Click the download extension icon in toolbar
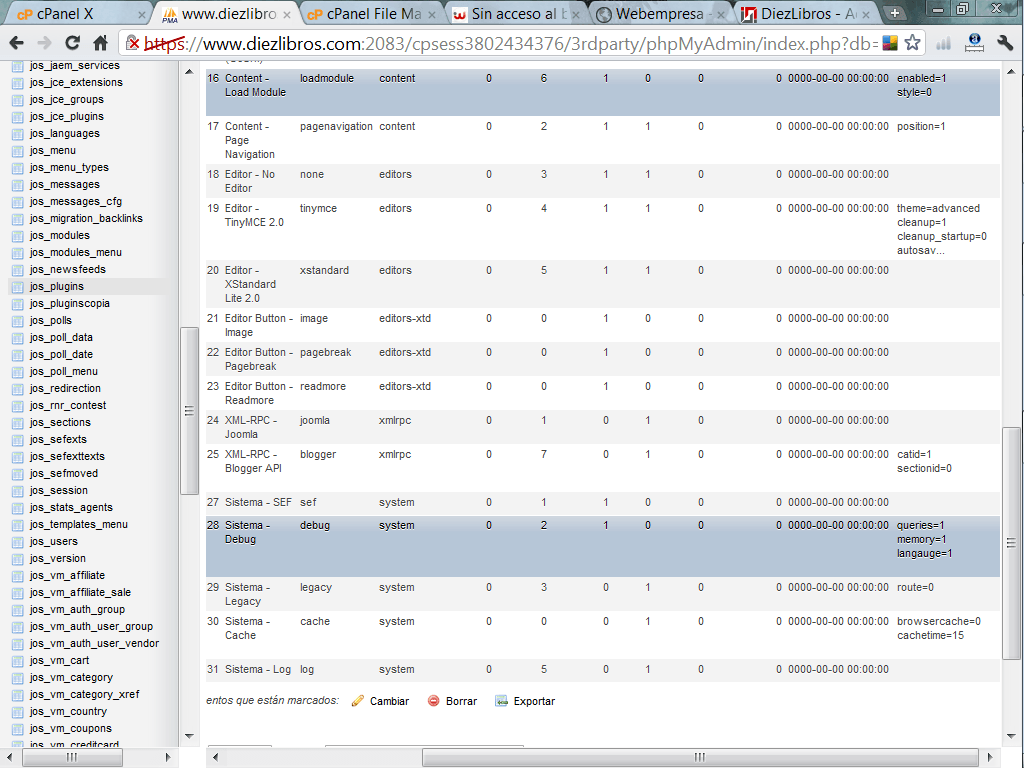Image resolution: width=1024 pixels, height=768 pixels. tap(974, 43)
